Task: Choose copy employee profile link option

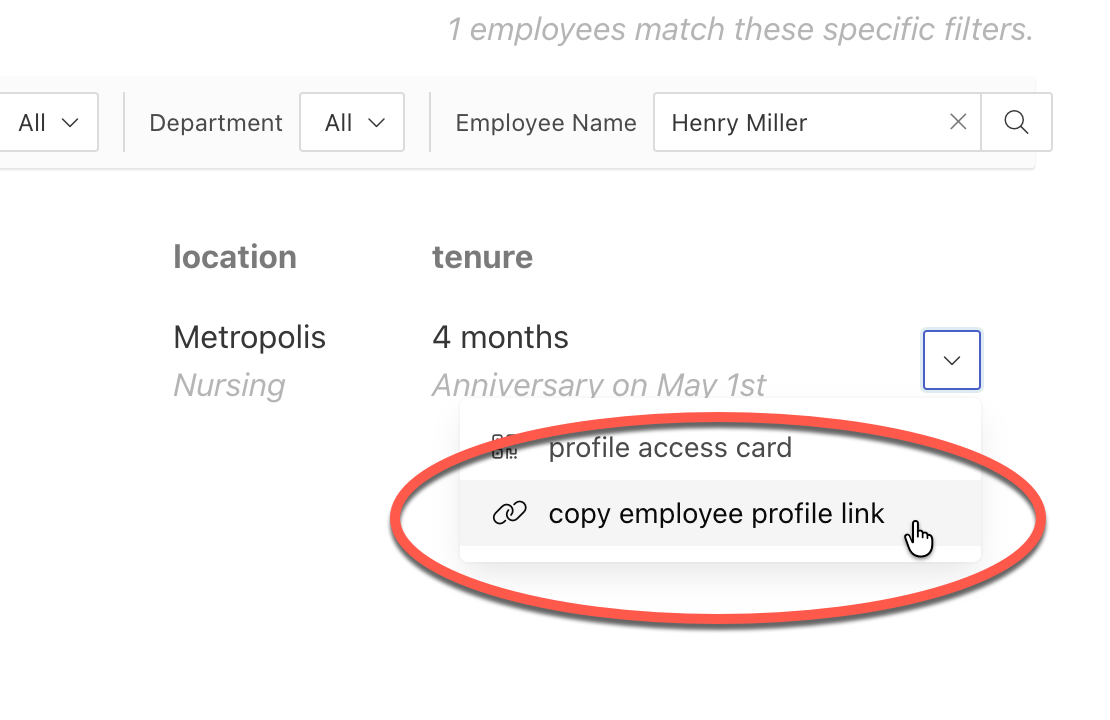Action: (721, 513)
